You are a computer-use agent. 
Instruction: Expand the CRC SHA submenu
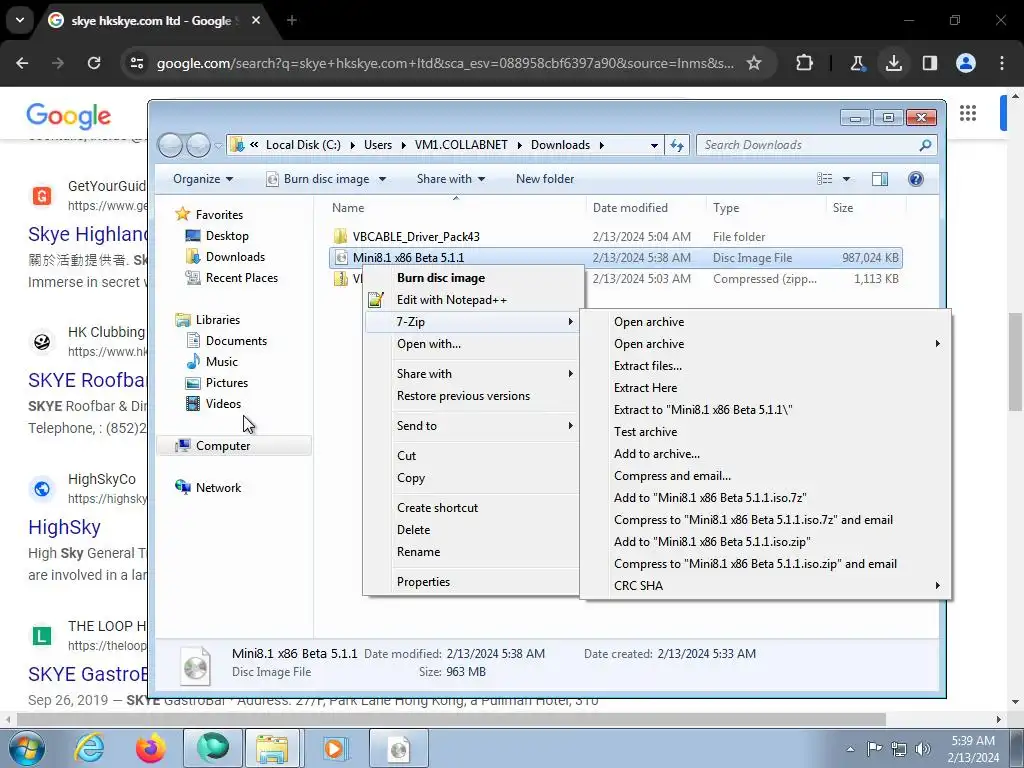tap(764, 586)
